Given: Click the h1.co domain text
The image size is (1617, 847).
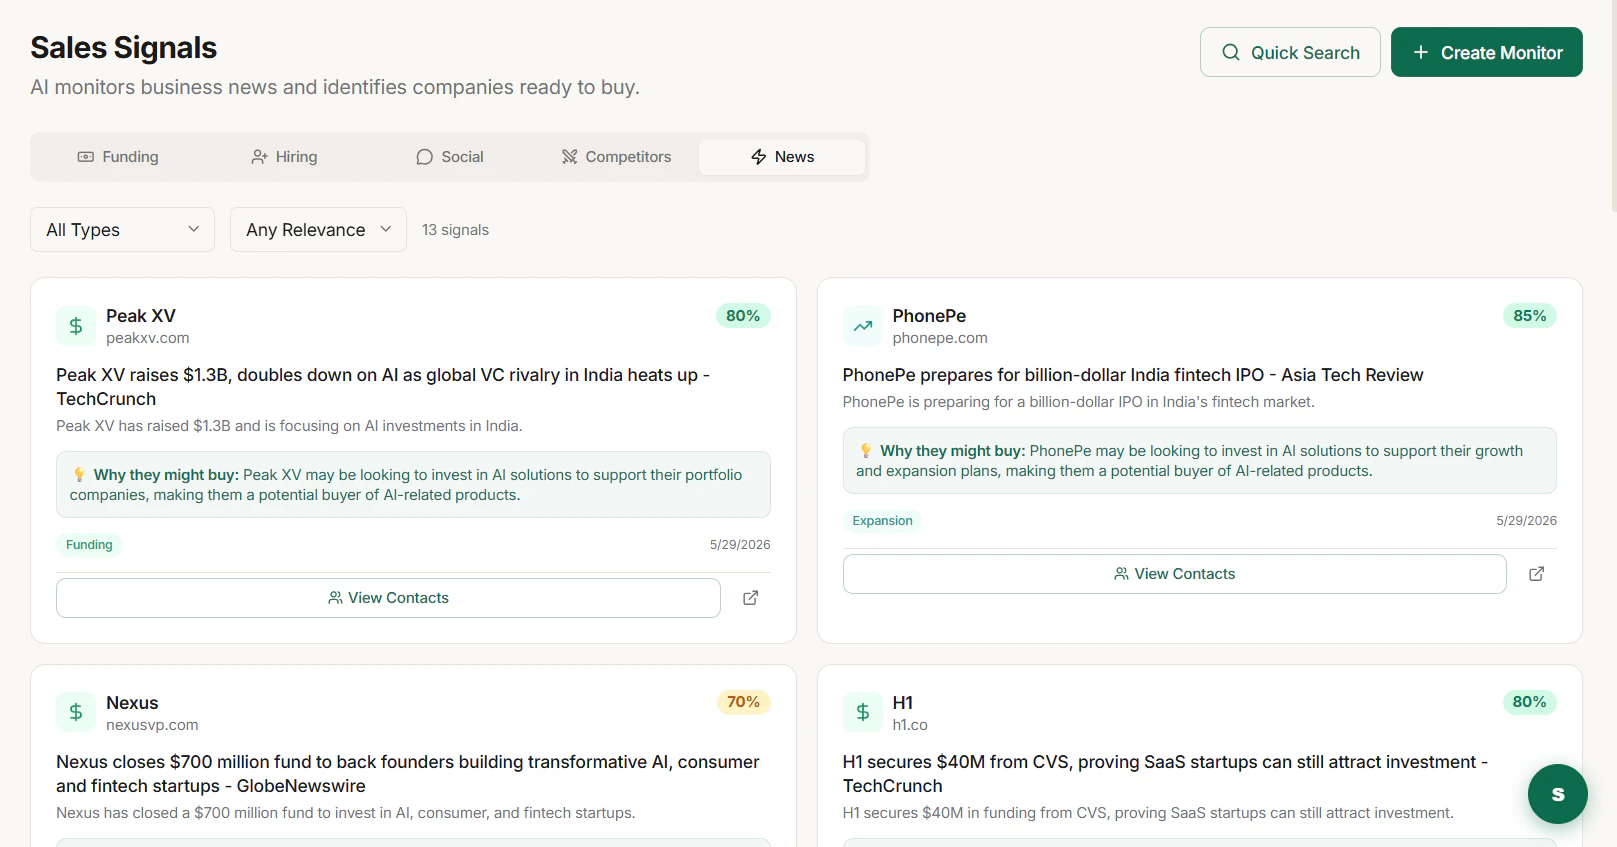Looking at the screenshot, I should [910, 725].
